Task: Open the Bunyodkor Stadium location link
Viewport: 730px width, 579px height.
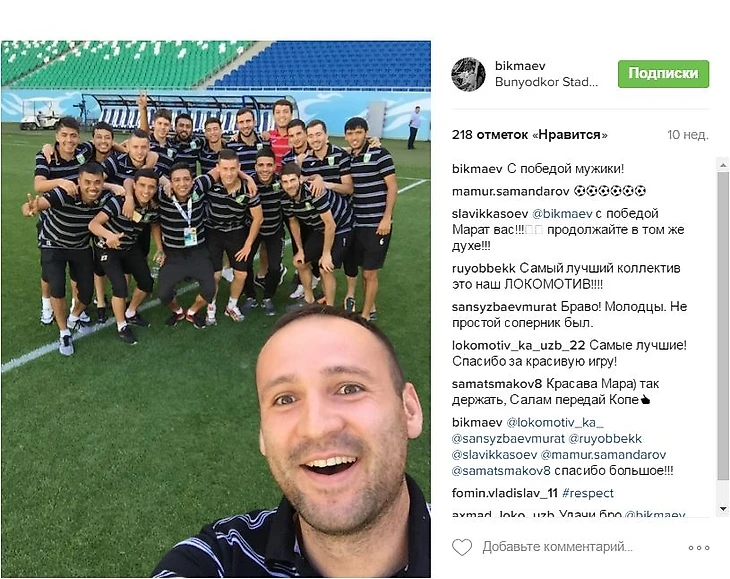Action: coord(546,82)
